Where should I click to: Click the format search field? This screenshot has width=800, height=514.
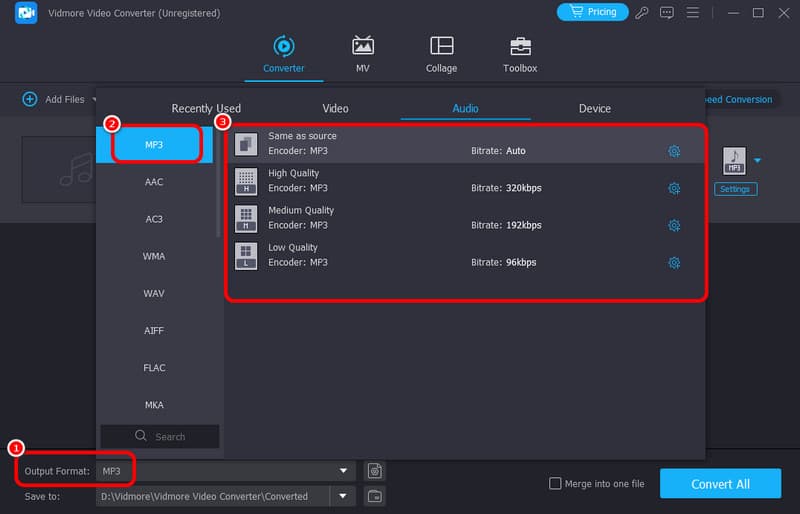[160, 436]
